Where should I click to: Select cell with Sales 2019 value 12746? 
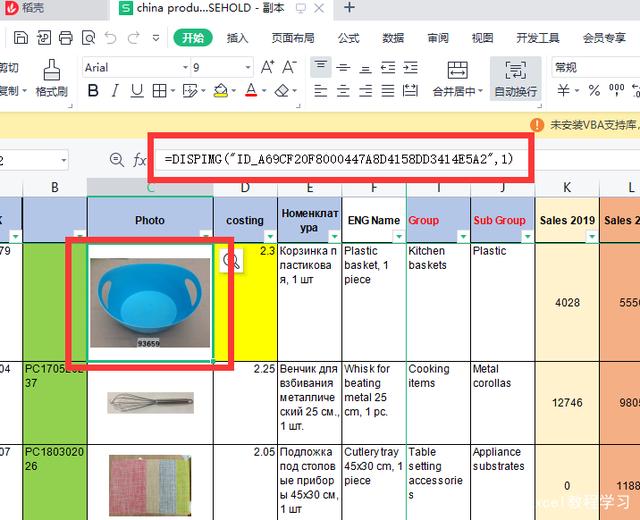(567, 403)
